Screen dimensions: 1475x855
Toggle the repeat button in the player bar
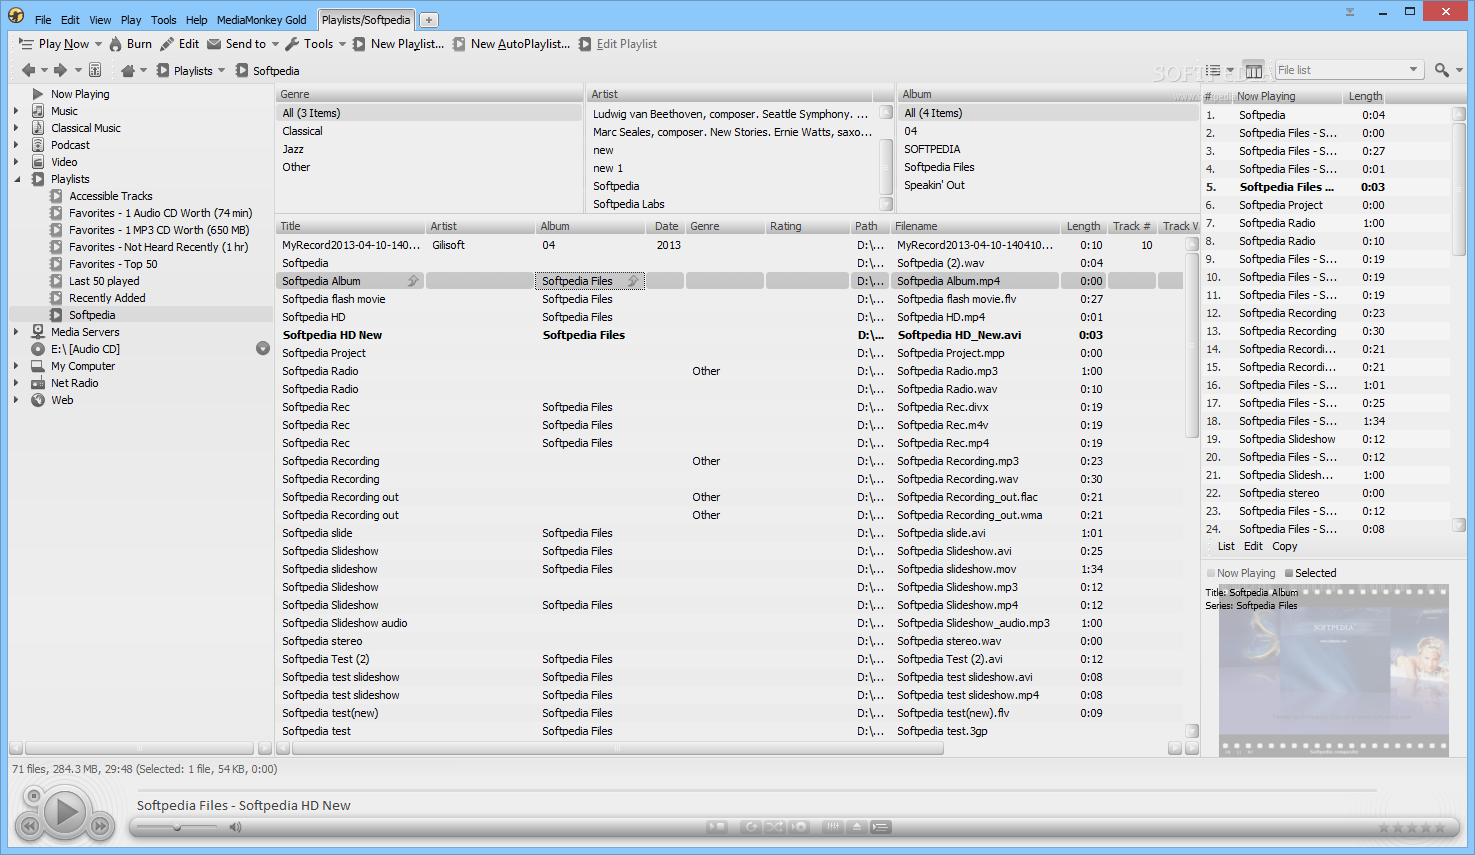[751, 827]
